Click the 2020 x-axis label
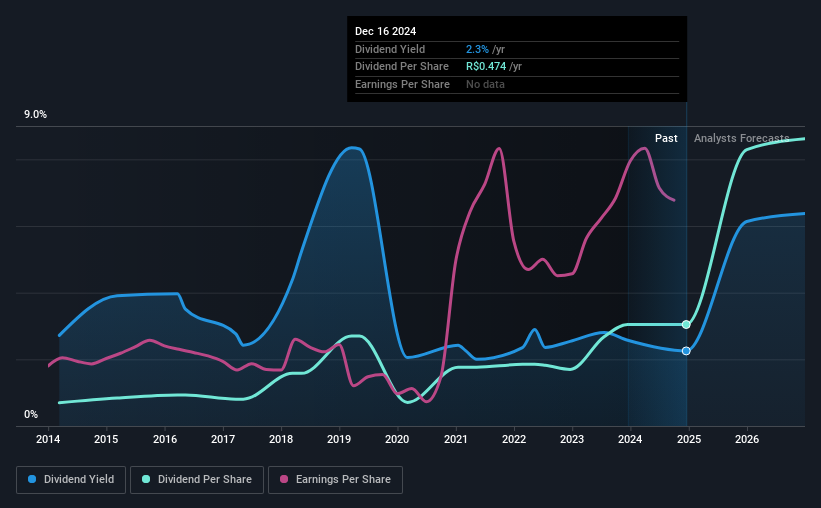Viewport: 821px width, 508px height. 397,439
